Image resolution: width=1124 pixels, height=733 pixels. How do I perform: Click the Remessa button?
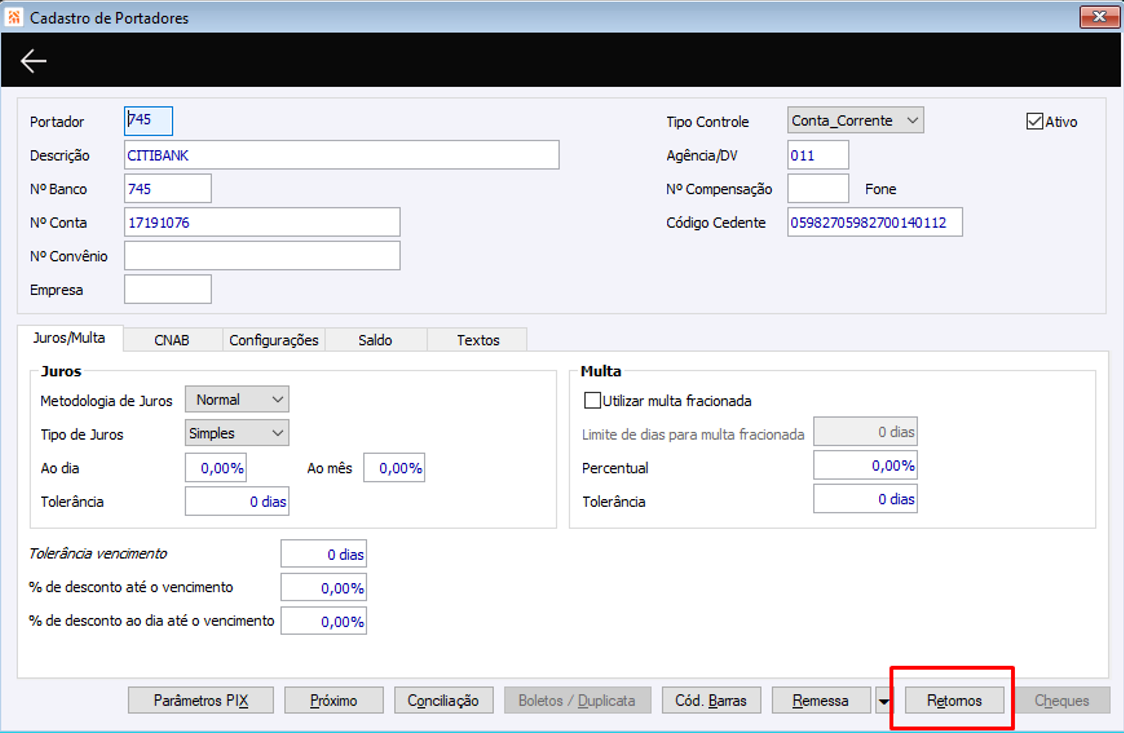point(821,700)
